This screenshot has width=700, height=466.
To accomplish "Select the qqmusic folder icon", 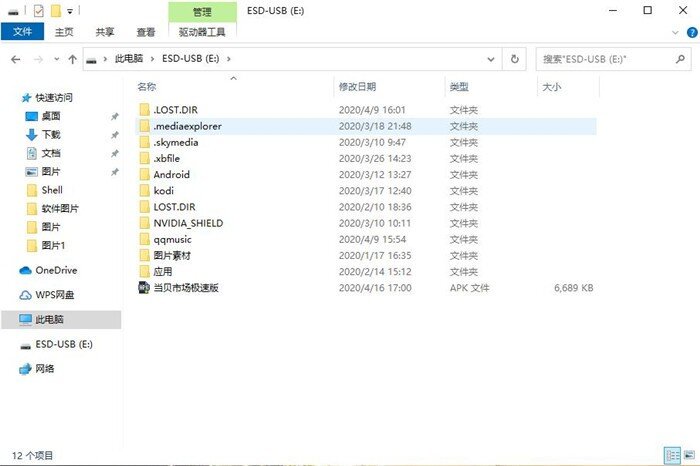I will point(144,239).
